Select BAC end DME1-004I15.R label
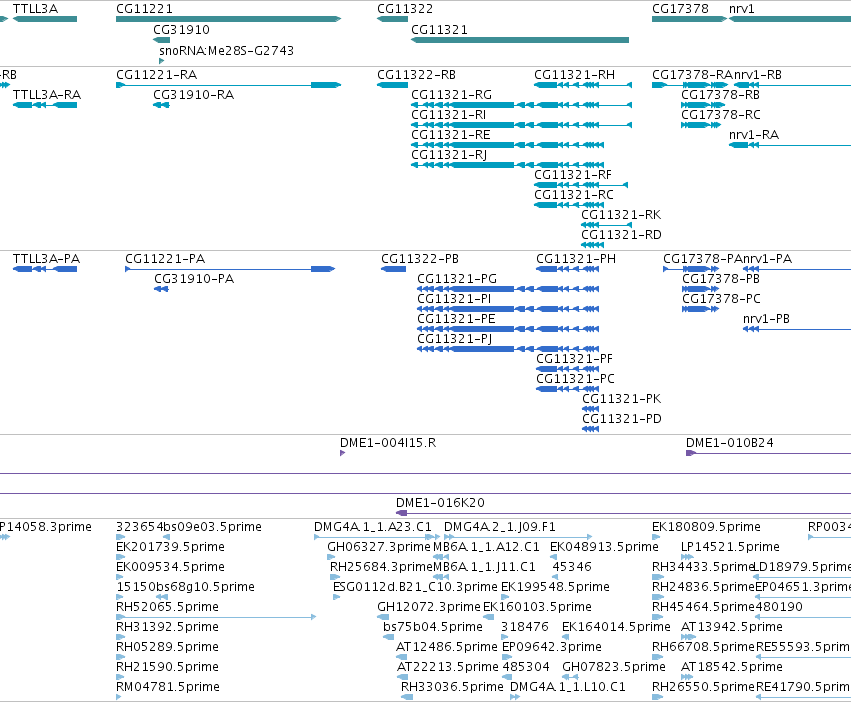The width and height of the screenshot is (851, 702). pos(388,442)
